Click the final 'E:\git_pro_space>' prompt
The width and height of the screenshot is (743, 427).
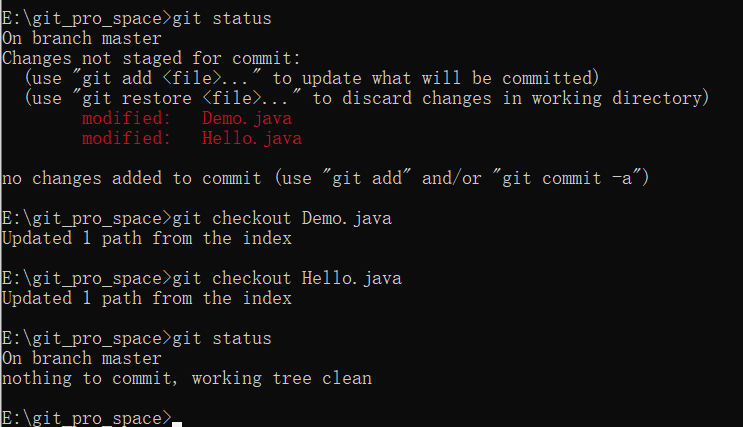pyautogui.click(x=87, y=418)
